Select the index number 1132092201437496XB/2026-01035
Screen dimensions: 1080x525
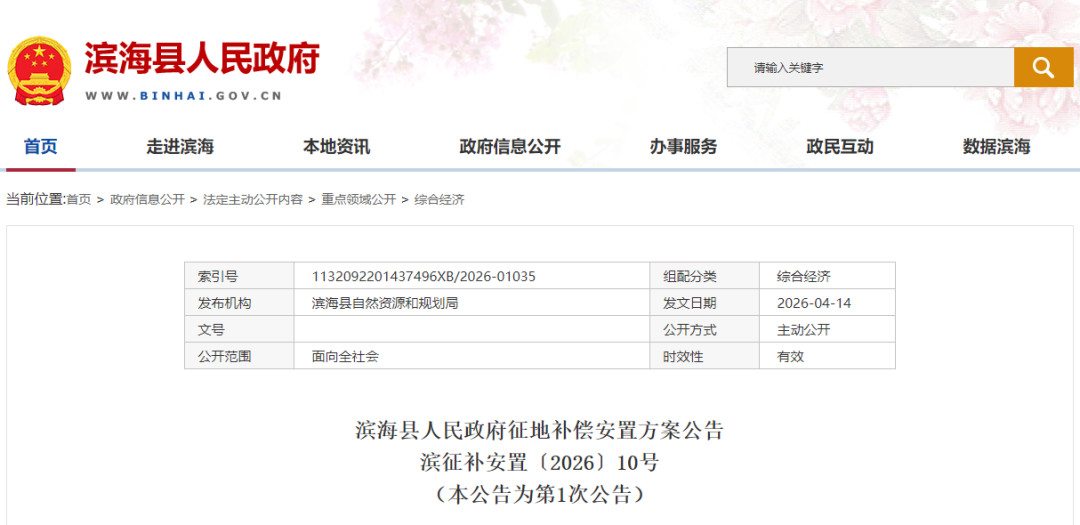pyautogui.click(x=424, y=277)
